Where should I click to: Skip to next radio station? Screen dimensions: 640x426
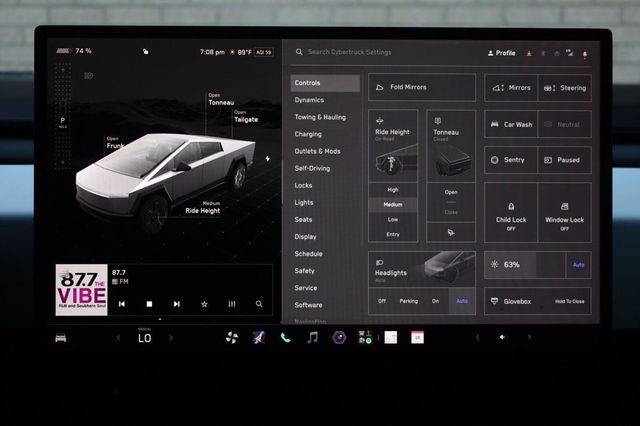(177, 304)
